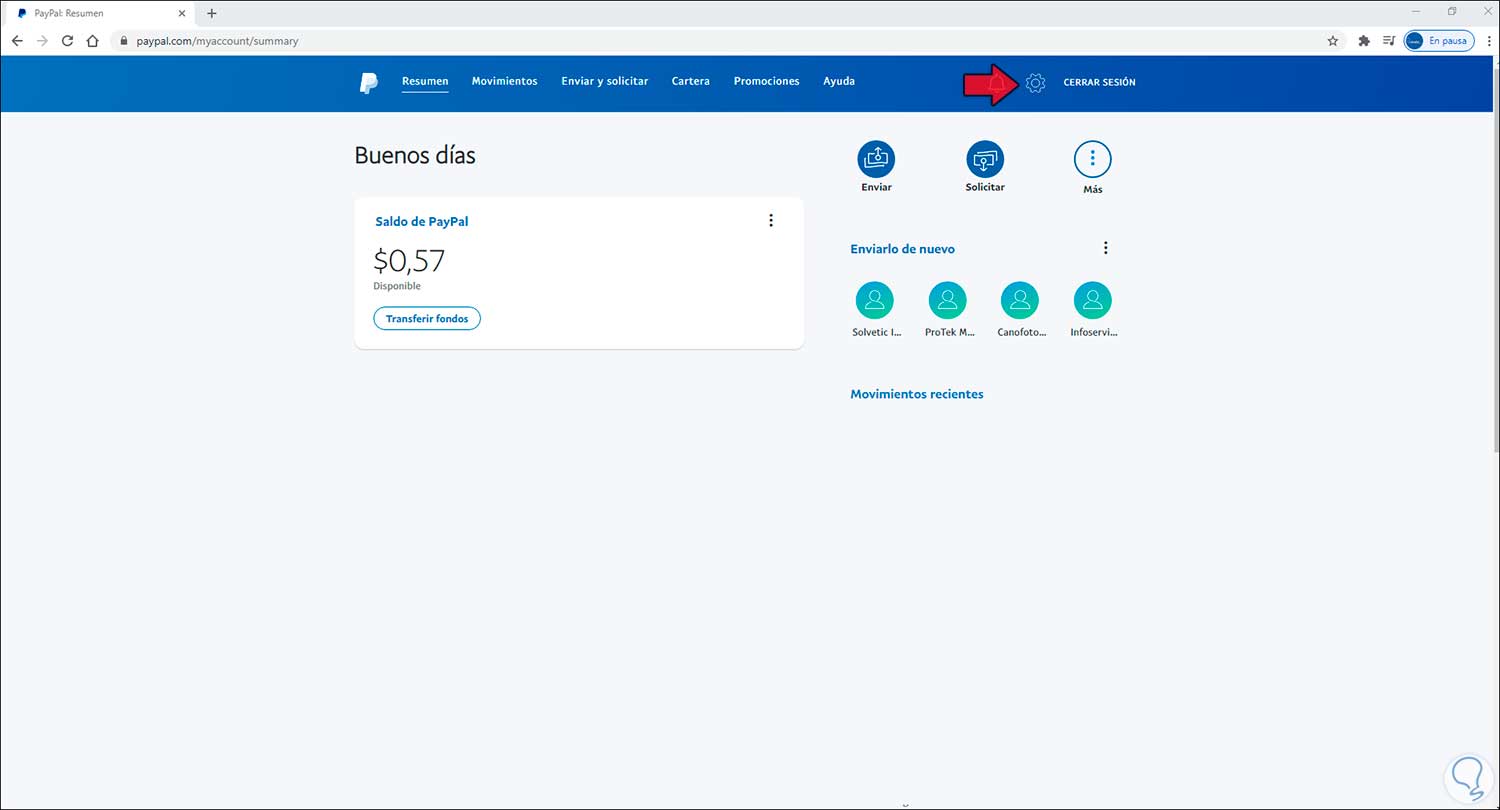Click the Enviar money icon
The width and height of the screenshot is (1500, 810).
876,159
